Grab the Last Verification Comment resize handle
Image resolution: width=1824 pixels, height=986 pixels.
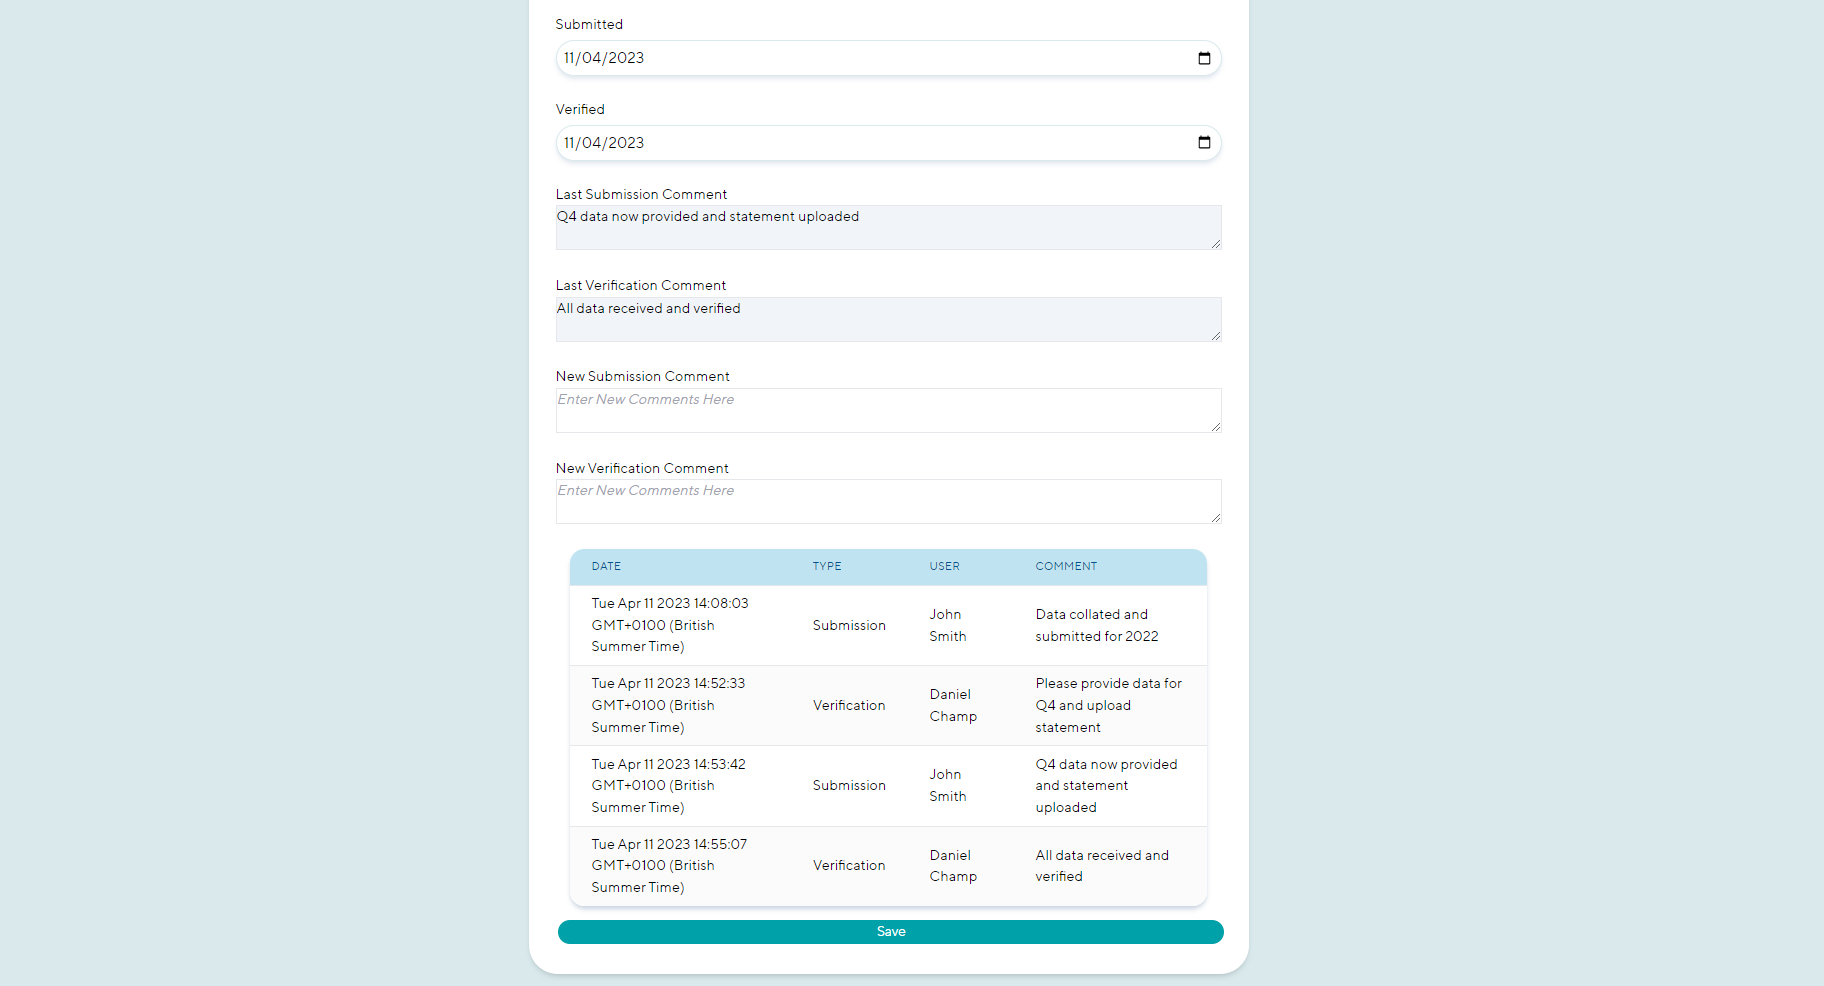point(1215,336)
